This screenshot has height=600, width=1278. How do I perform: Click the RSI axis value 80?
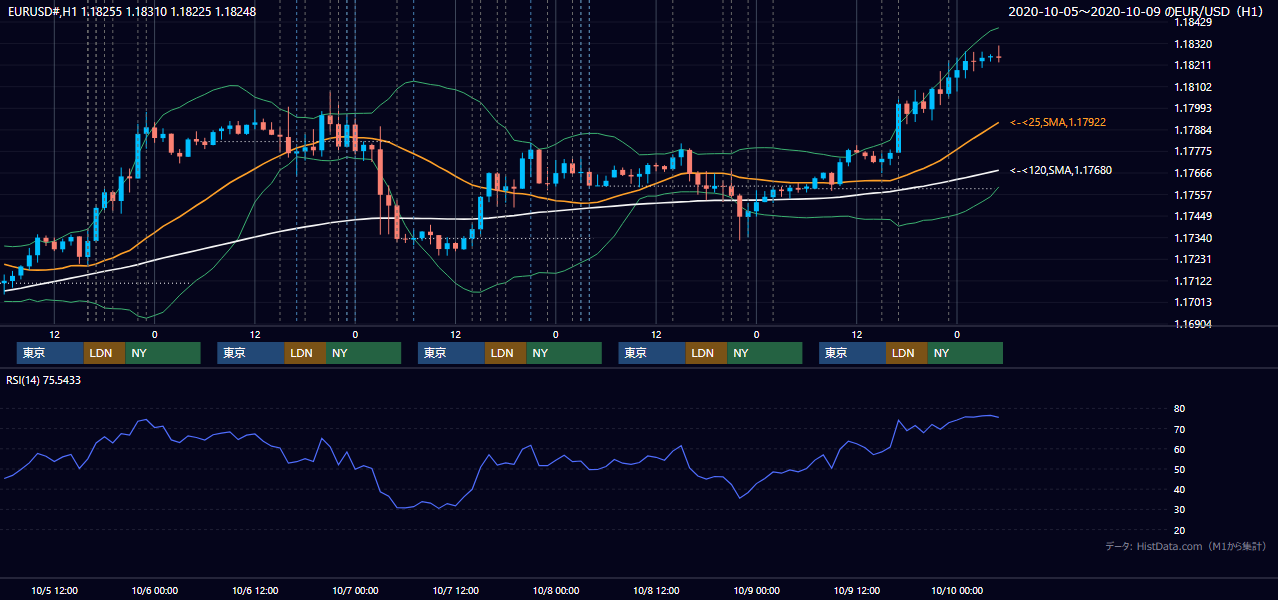click(1180, 409)
